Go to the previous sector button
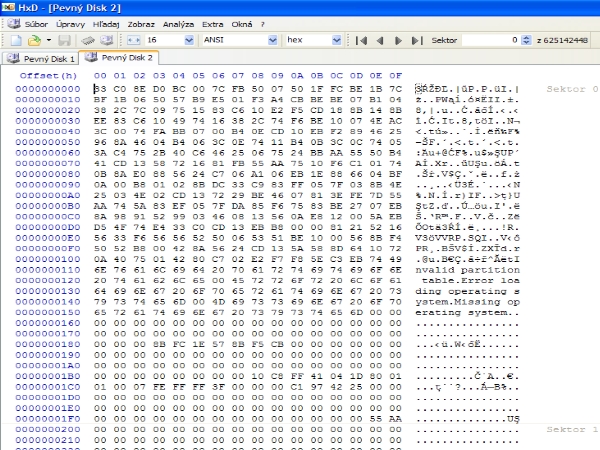The height and width of the screenshot is (450, 600). (x=380, y=40)
